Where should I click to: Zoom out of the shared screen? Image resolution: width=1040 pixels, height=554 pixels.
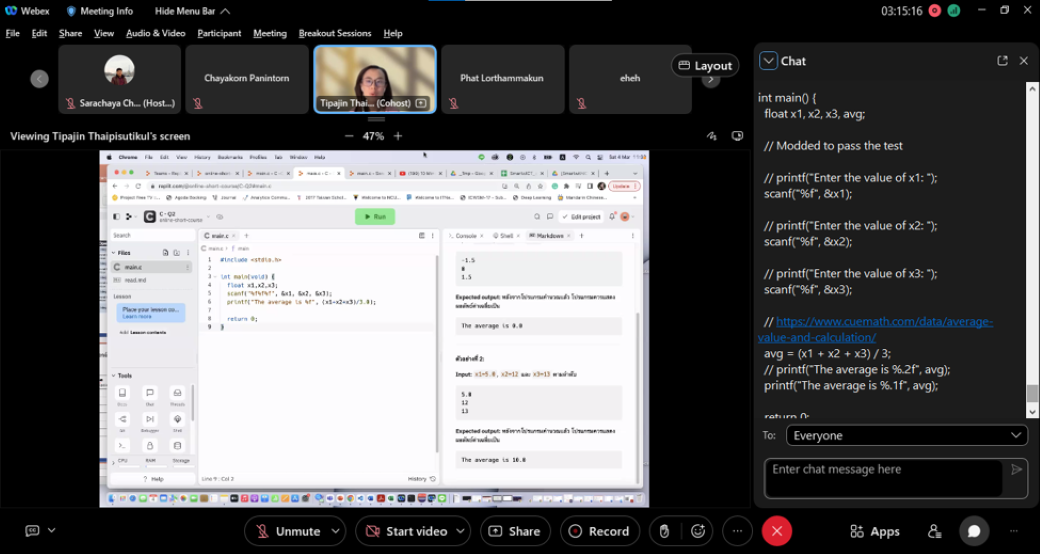pos(349,136)
